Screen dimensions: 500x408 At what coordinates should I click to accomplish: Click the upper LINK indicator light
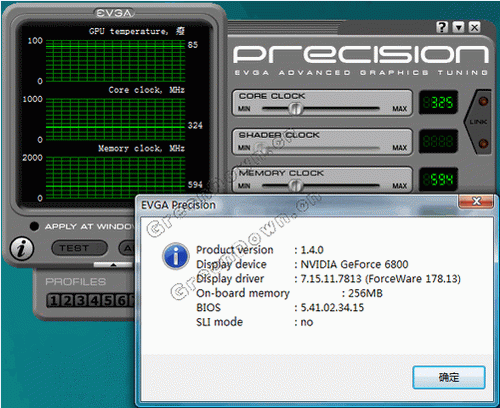pyautogui.click(x=483, y=101)
